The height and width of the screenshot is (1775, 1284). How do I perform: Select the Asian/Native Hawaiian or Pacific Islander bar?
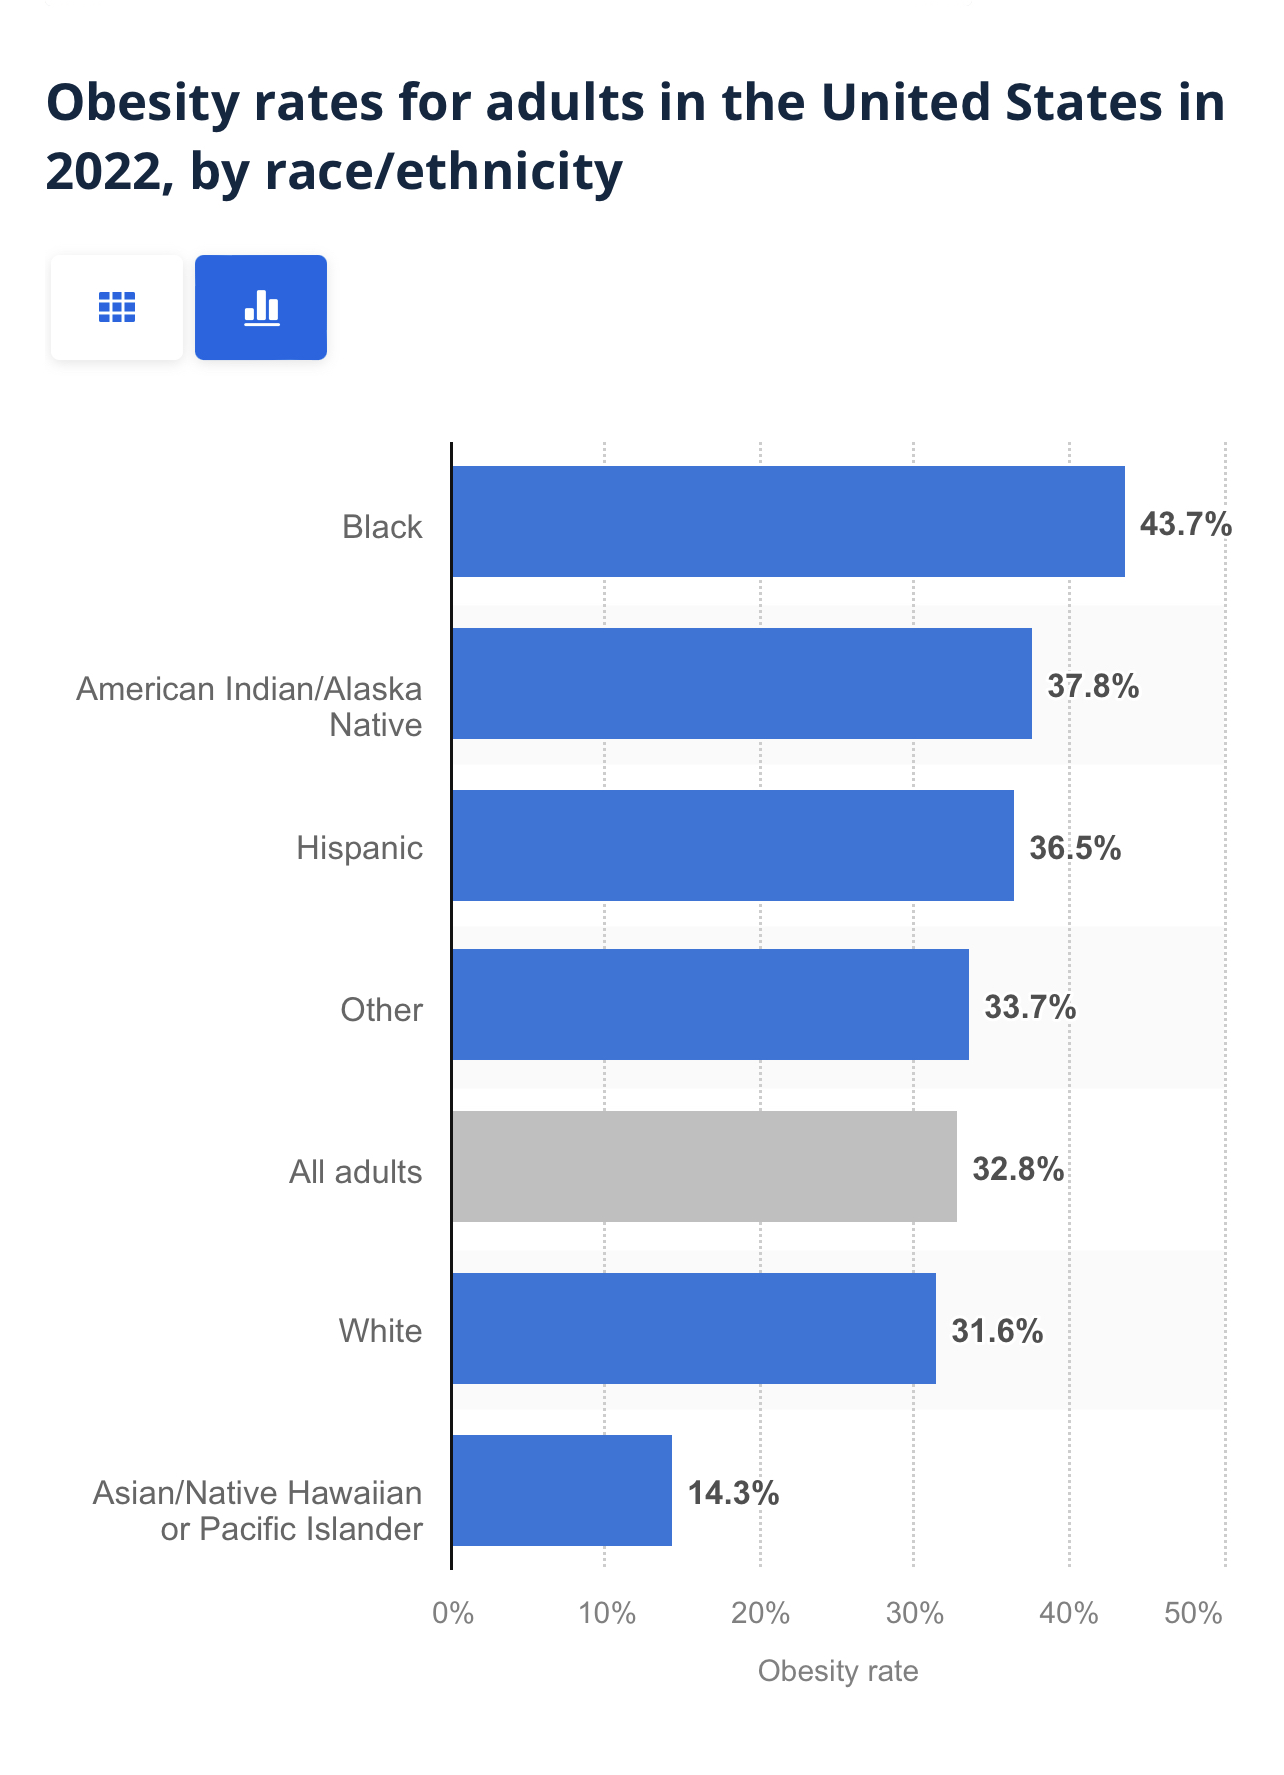click(561, 1490)
